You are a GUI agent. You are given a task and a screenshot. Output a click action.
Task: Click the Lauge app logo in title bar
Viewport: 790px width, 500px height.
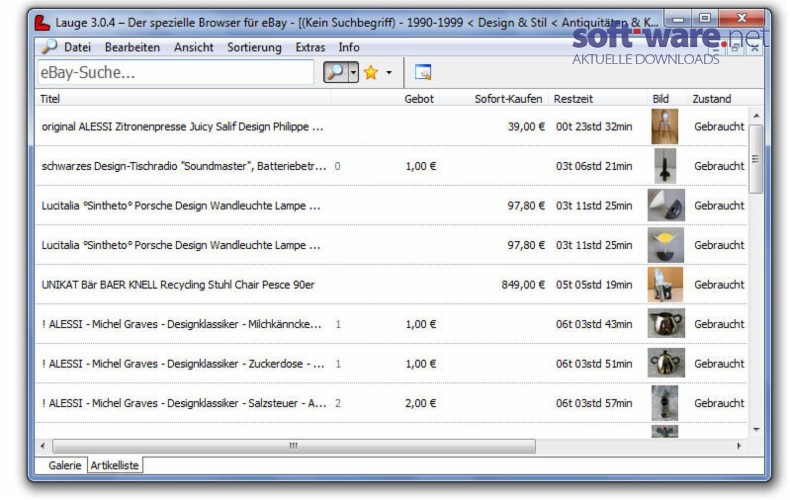coord(43,23)
